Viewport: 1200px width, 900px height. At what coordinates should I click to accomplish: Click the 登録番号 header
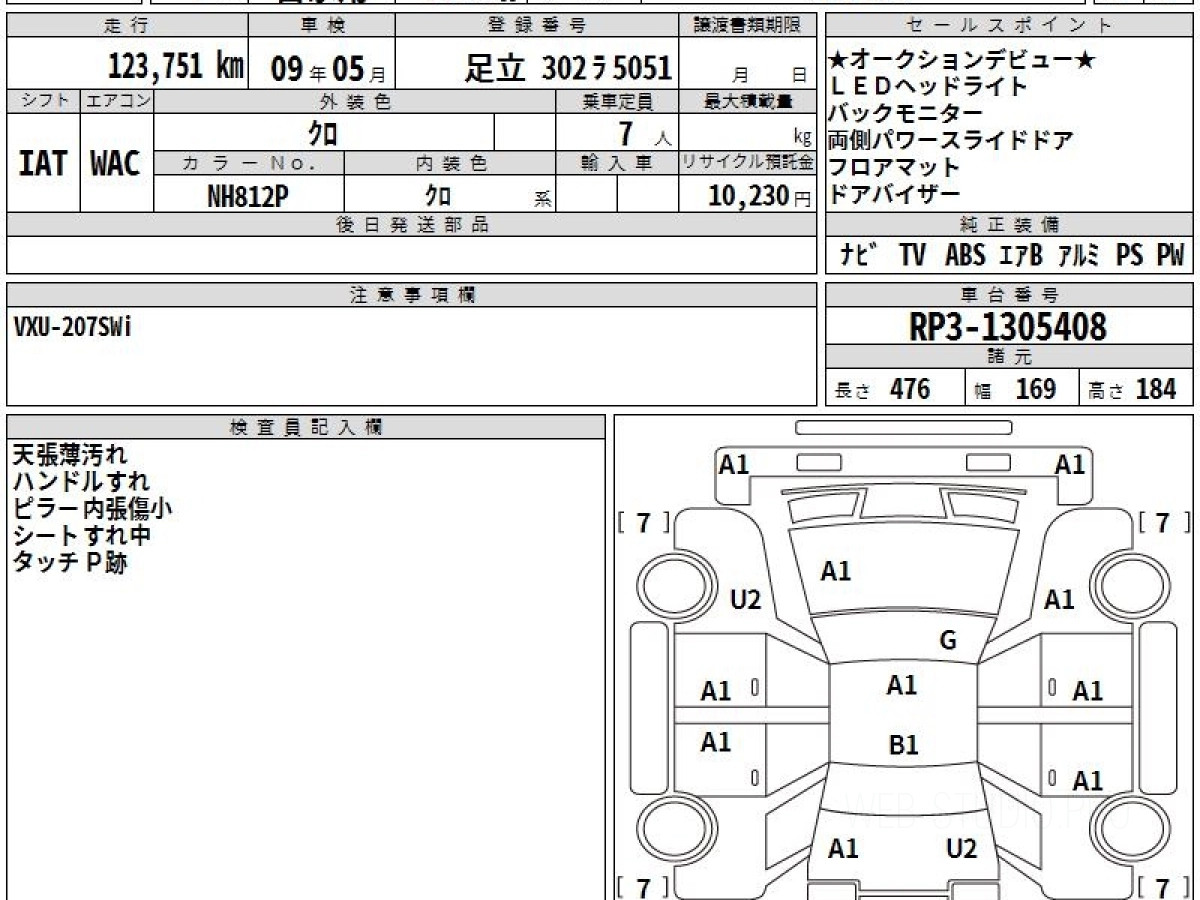tap(537, 25)
